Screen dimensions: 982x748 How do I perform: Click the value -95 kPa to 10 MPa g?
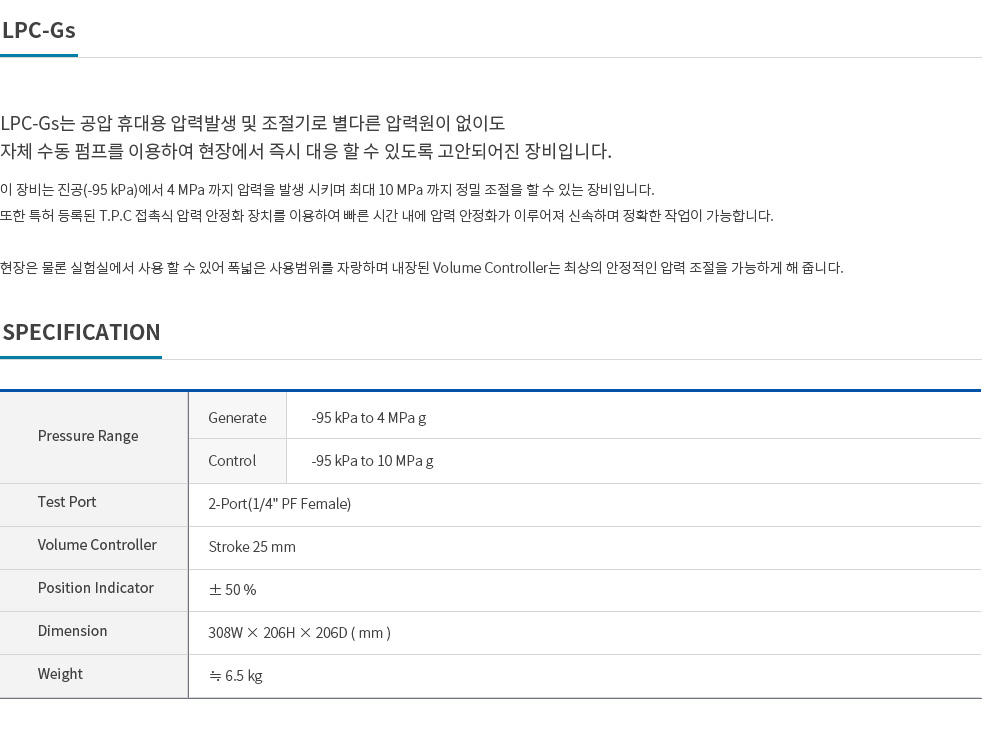372,461
